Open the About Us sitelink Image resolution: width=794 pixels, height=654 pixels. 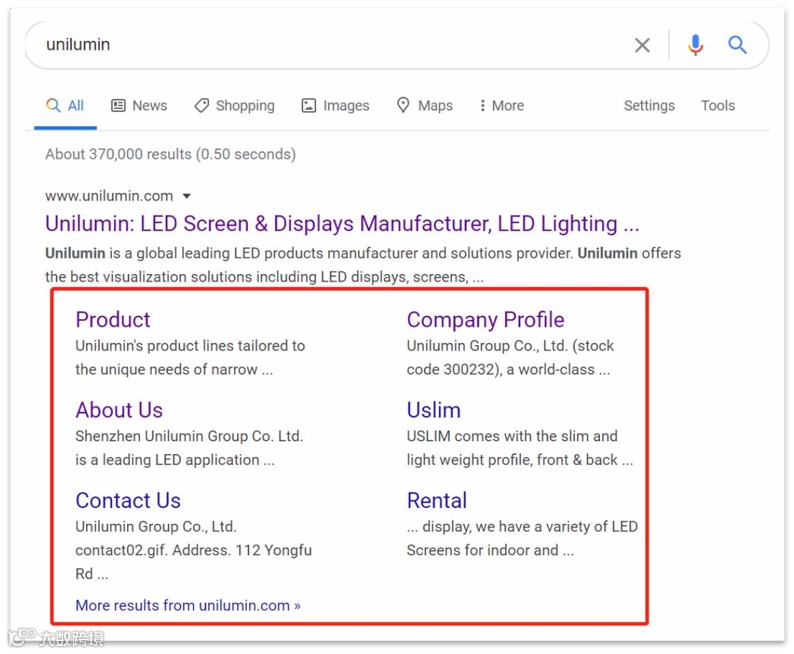tap(119, 410)
